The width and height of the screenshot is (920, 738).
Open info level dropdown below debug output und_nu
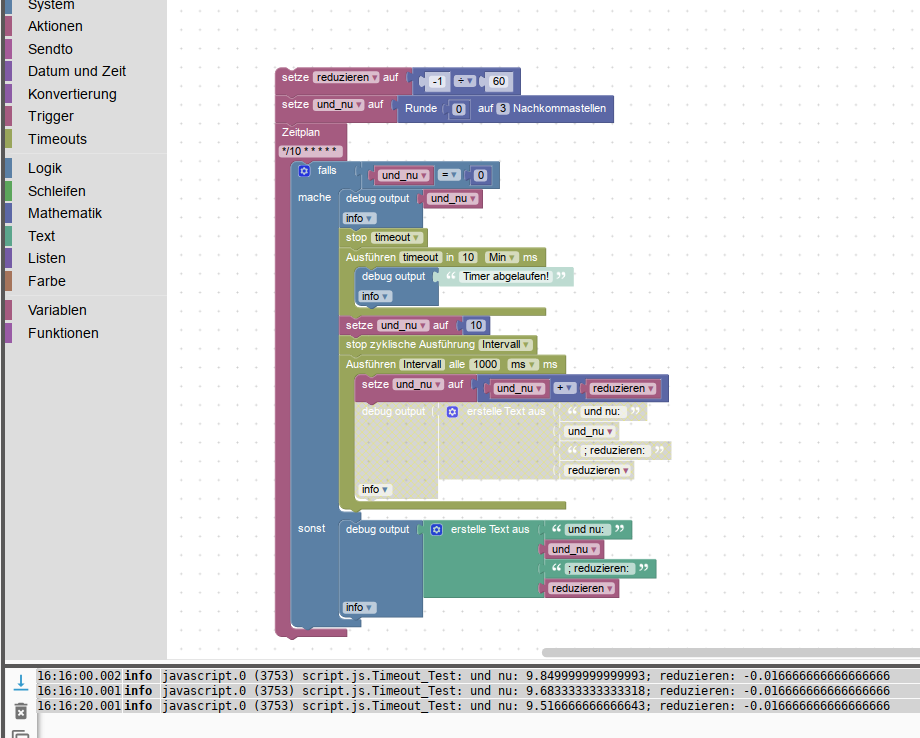358,219
